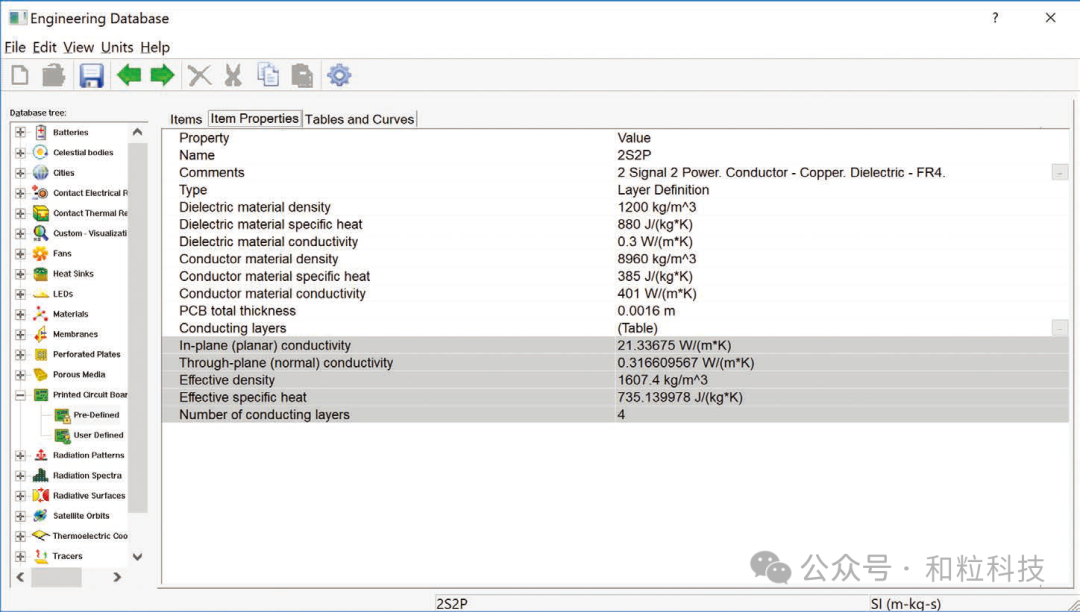Viewport: 1080px width, 612px height.
Task: Select Pre-Defined under Printed Circuit Boards
Action: 96,415
